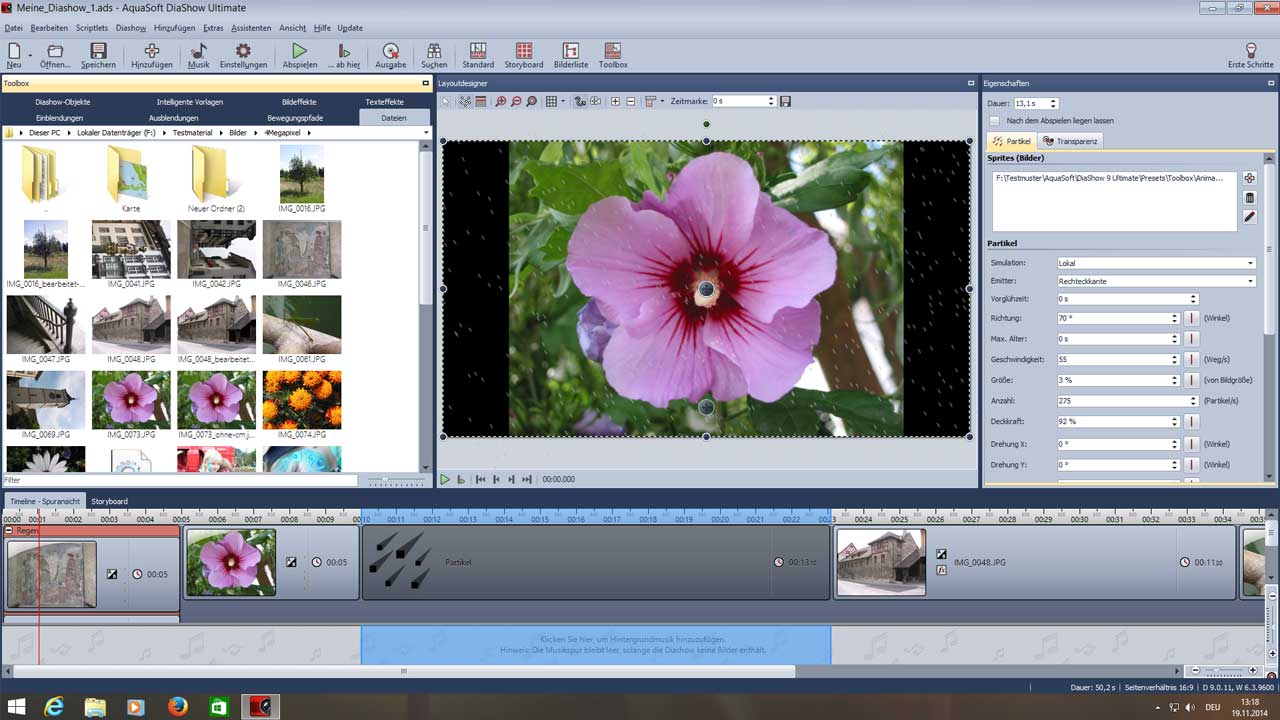
Task: Zoom in on the Layoutdesigner
Action: pyautogui.click(x=501, y=102)
